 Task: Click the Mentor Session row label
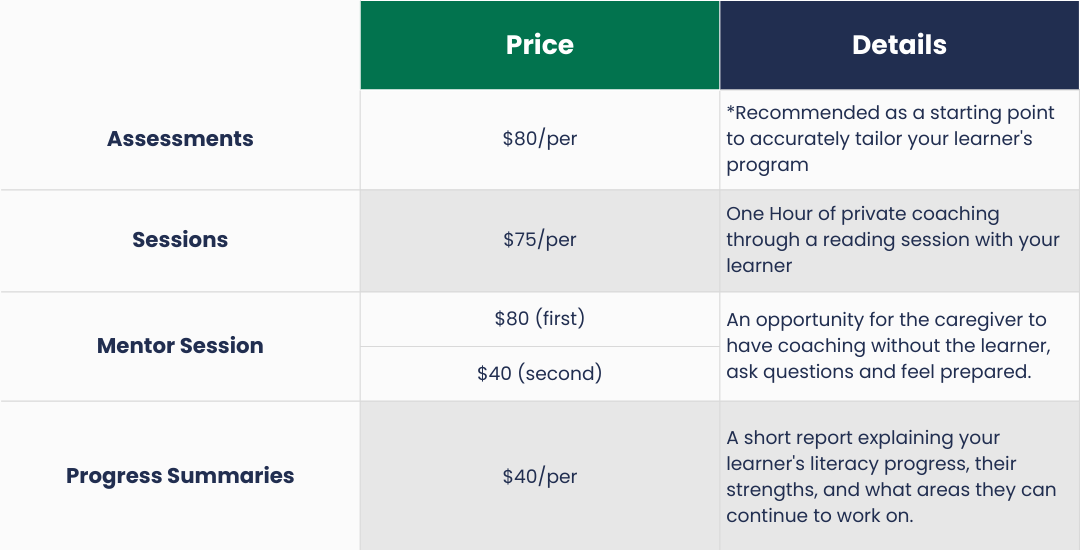click(180, 346)
